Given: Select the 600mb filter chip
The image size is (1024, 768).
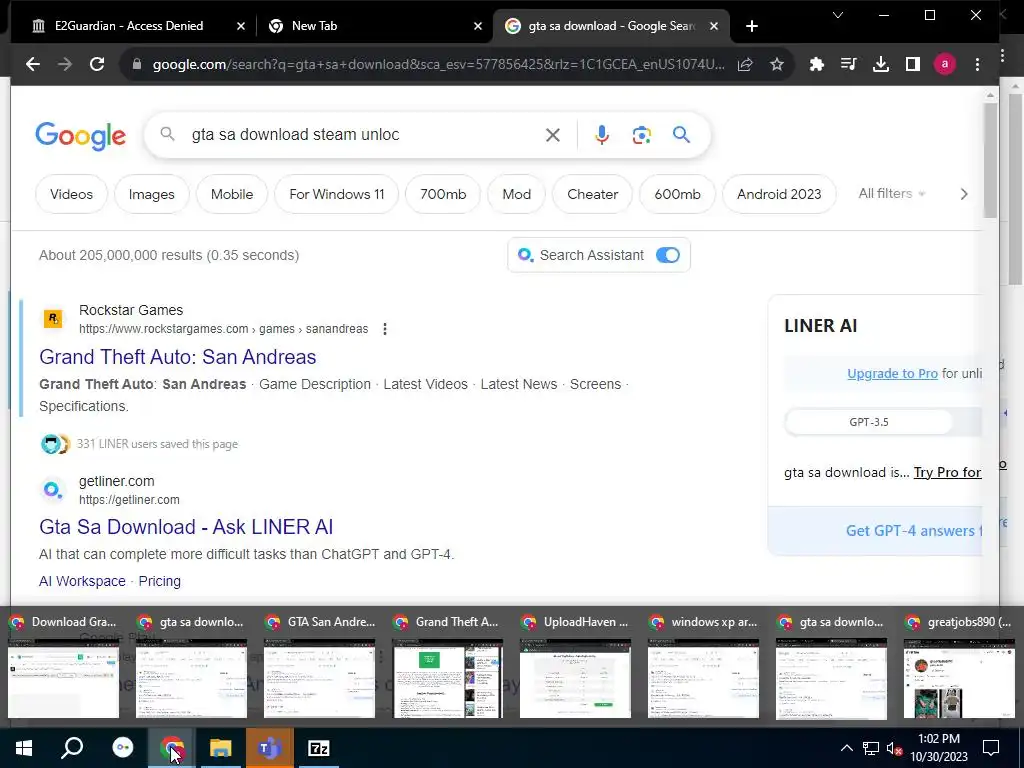Looking at the screenshot, I should click(x=677, y=194).
